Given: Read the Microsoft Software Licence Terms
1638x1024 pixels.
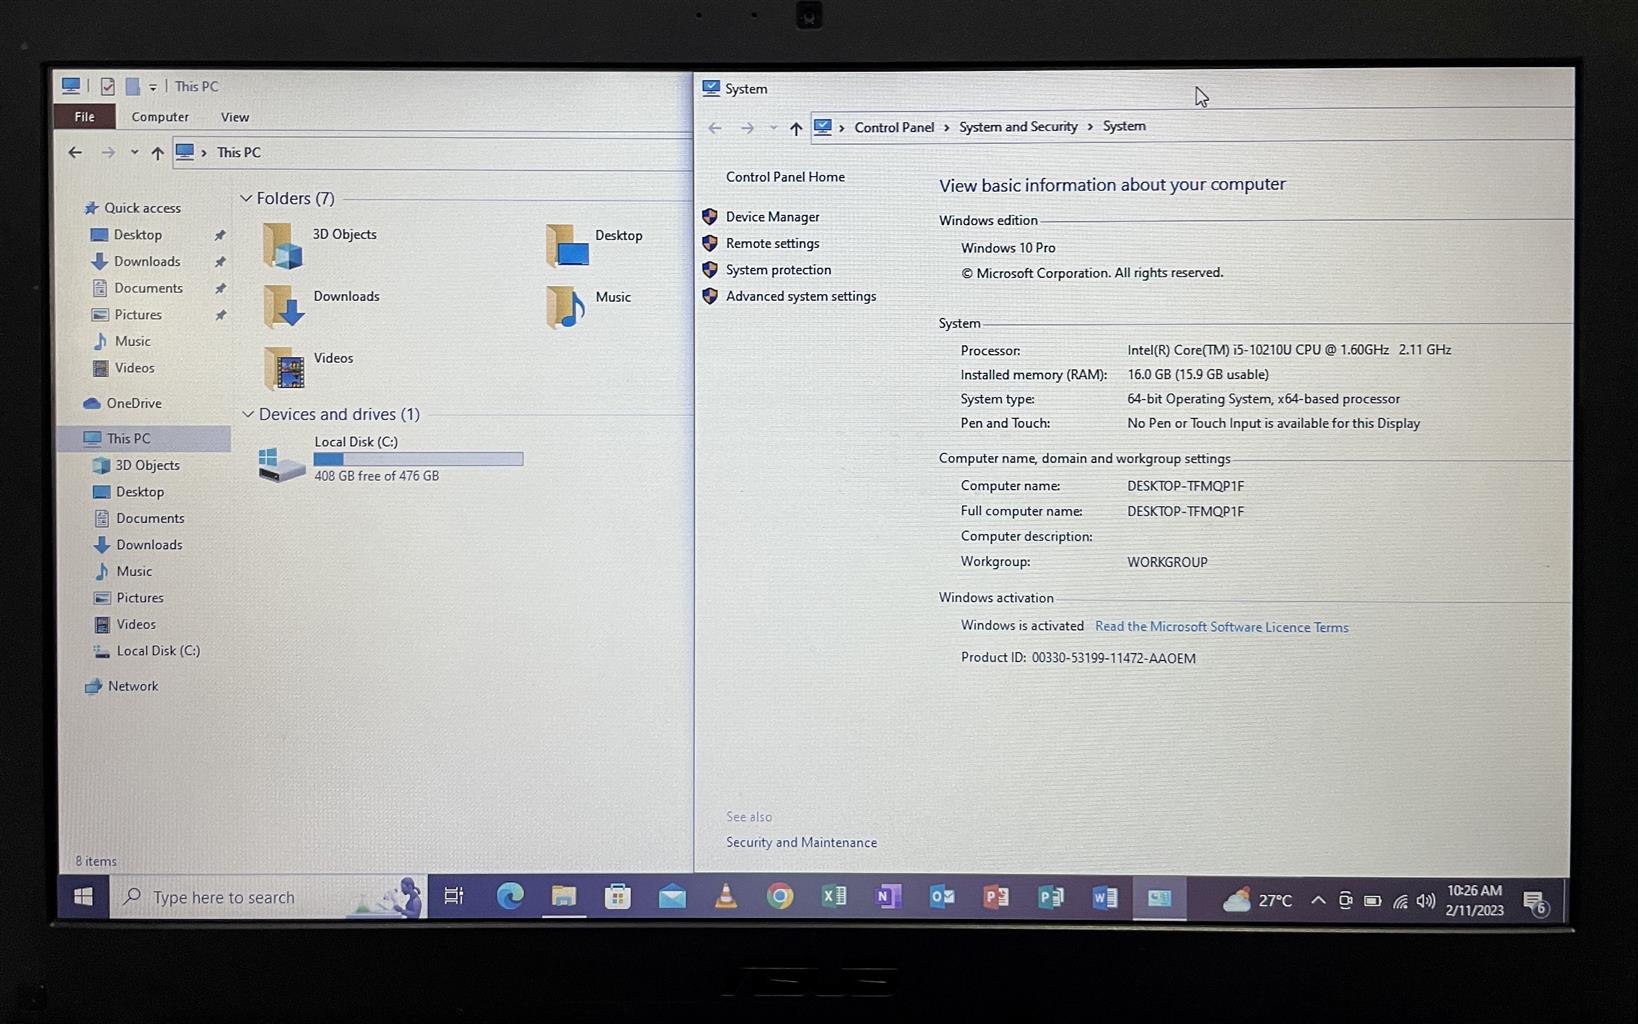Looking at the screenshot, I should click(x=1221, y=627).
